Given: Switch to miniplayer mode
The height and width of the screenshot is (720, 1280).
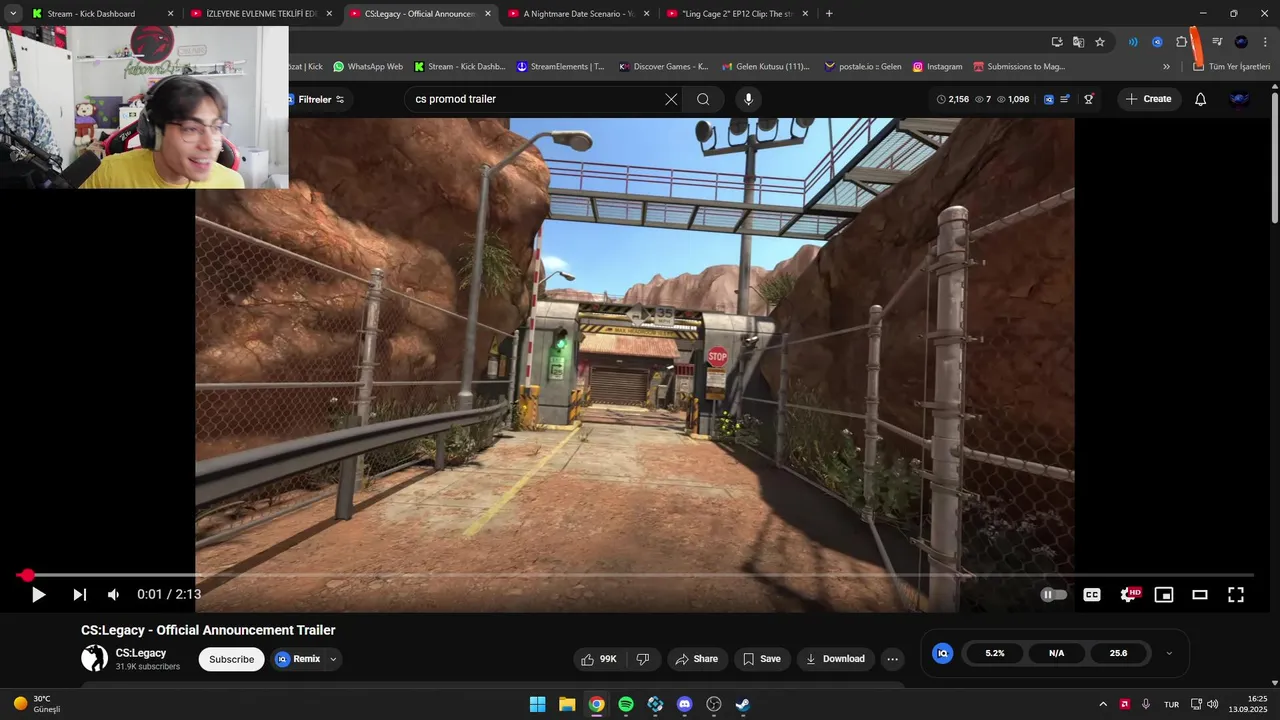Looking at the screenshot, I should click(x=1164, y=595).
